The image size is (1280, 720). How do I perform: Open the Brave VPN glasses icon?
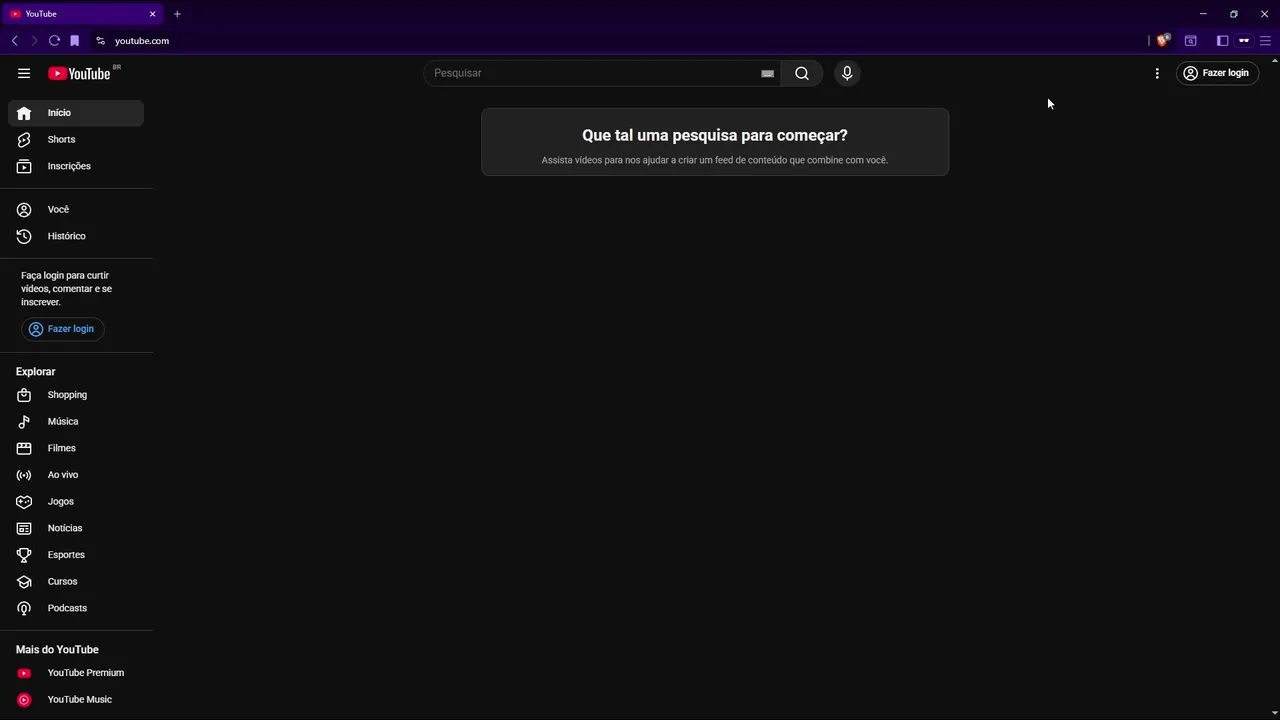pyautogui.click(x=1244, y=41)
